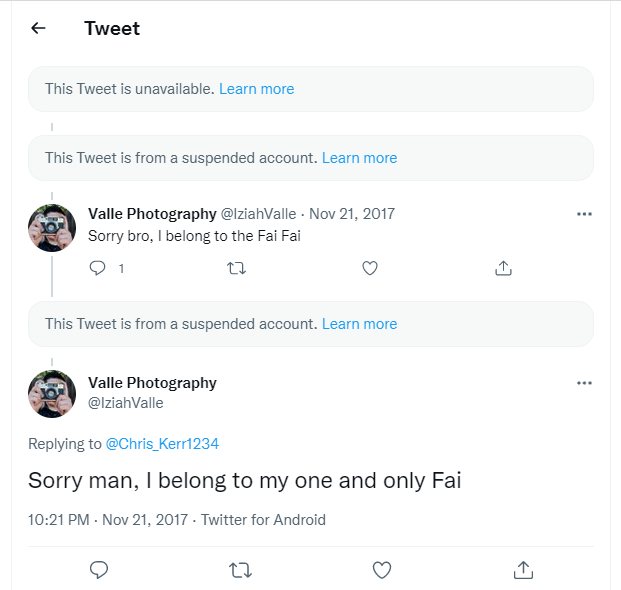The image size is (621, 590).
Task: Open the Nov 21, 2017 timestamp on upper tweet
Action: click(352, 214)
